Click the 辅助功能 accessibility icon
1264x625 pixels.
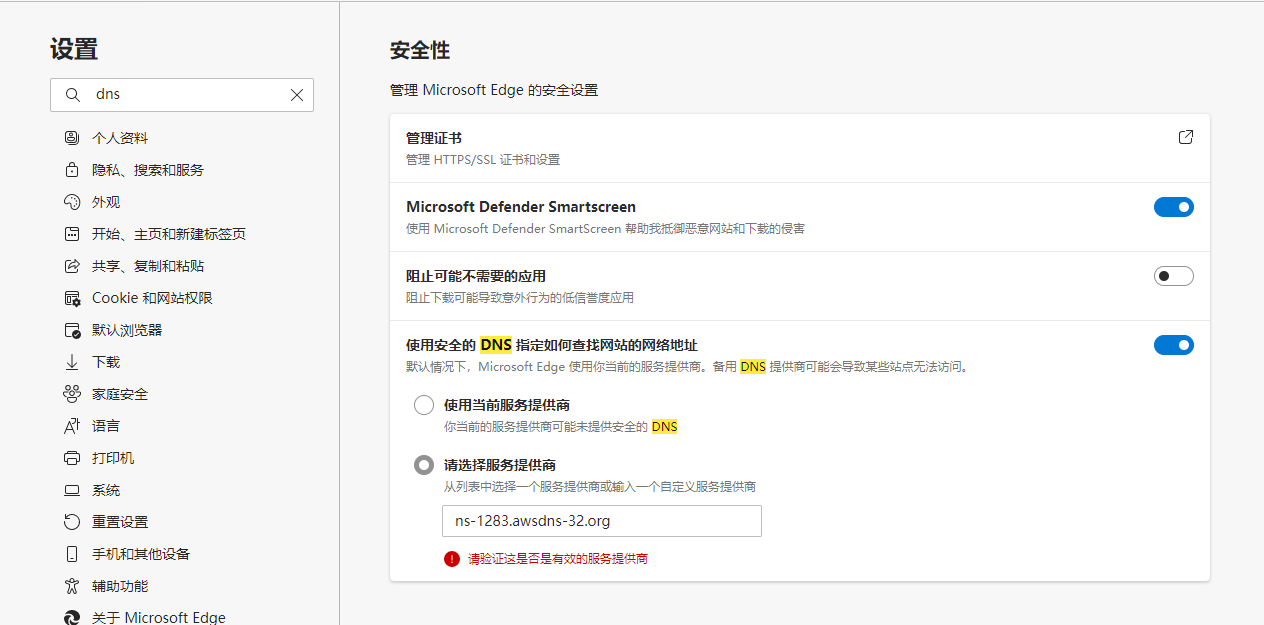point(72,586)
